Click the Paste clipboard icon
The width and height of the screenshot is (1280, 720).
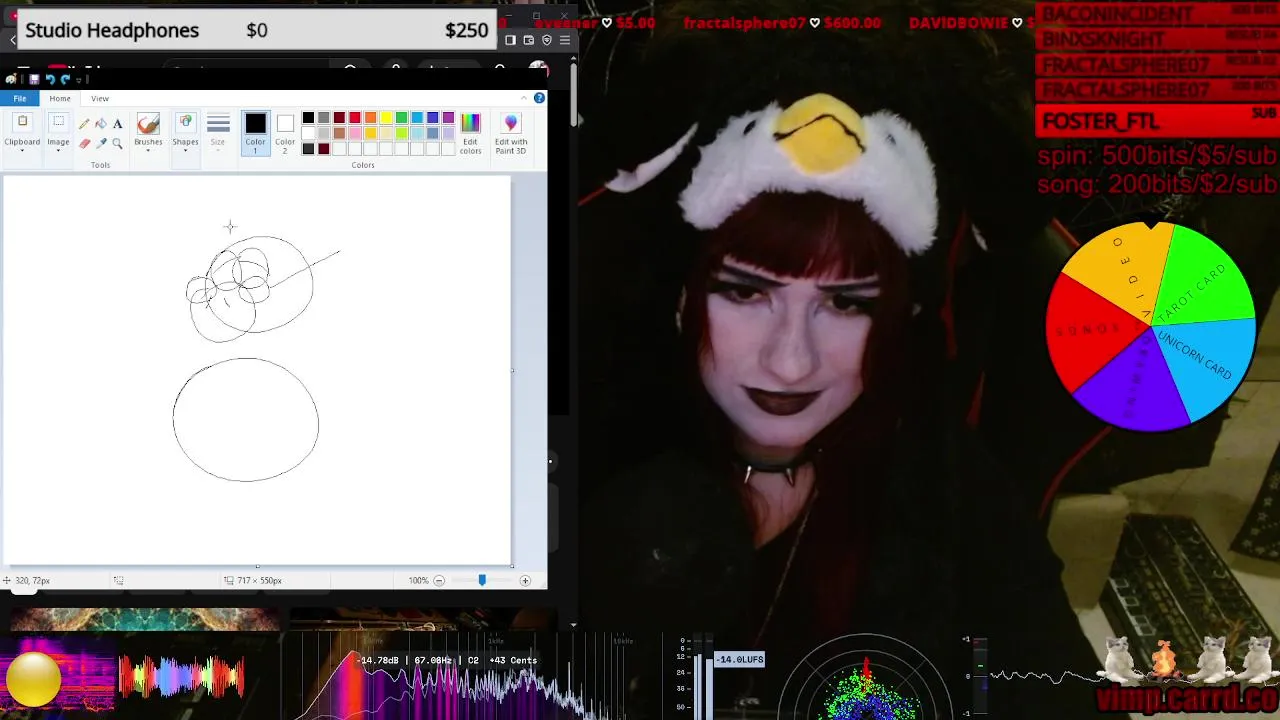[x=22, y=123]
